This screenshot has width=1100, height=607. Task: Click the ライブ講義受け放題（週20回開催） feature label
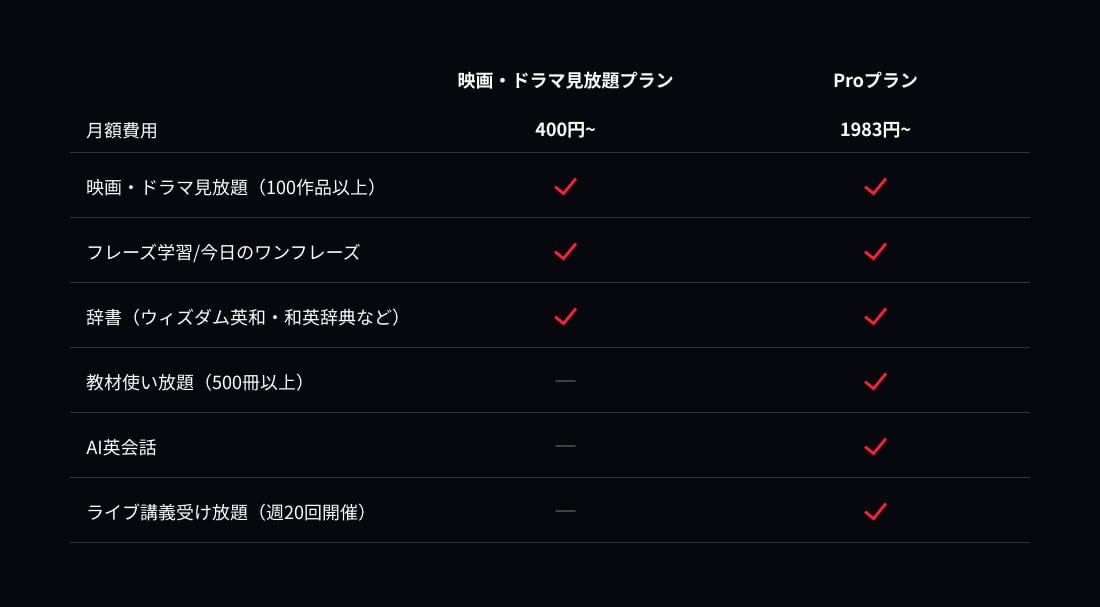[227, 512]
